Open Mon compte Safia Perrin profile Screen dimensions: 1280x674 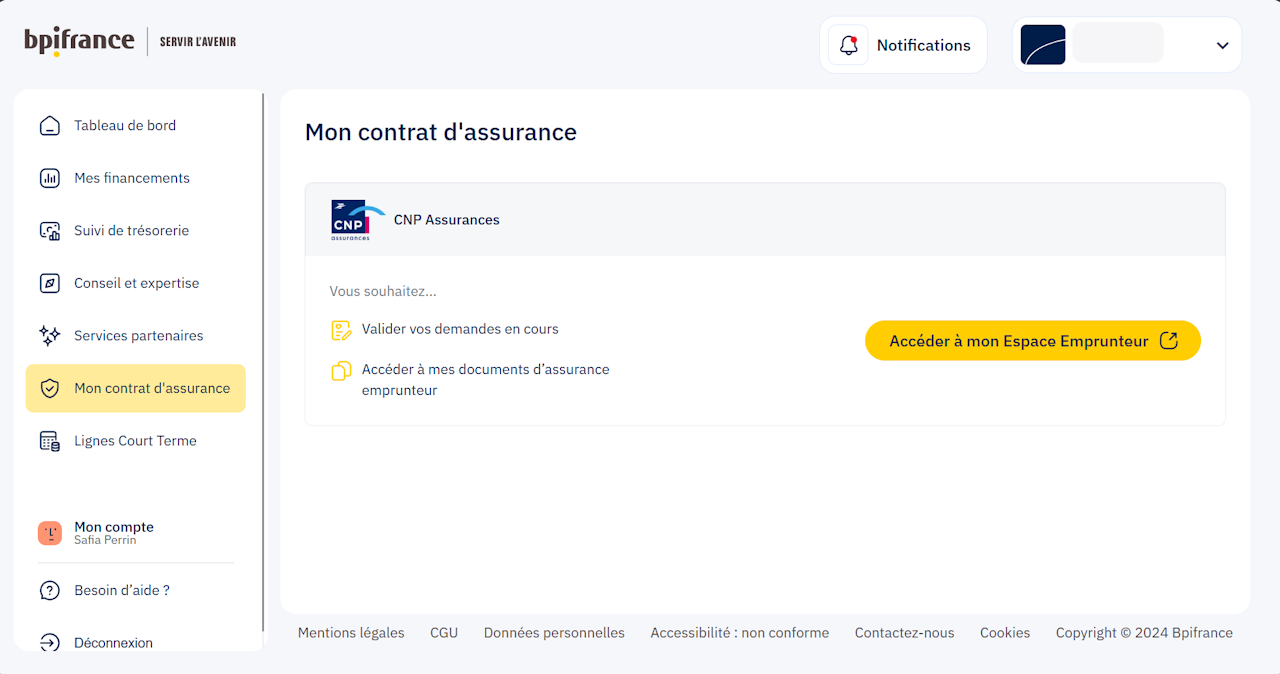pos(113,533)
